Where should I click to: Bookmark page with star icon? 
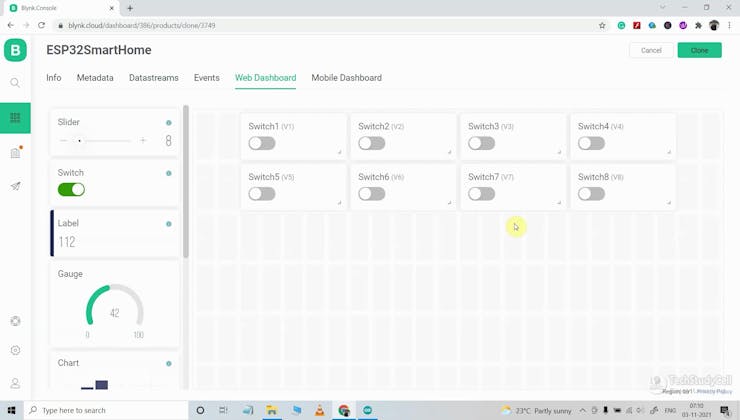pyautogui.click(x=602, y=25)
